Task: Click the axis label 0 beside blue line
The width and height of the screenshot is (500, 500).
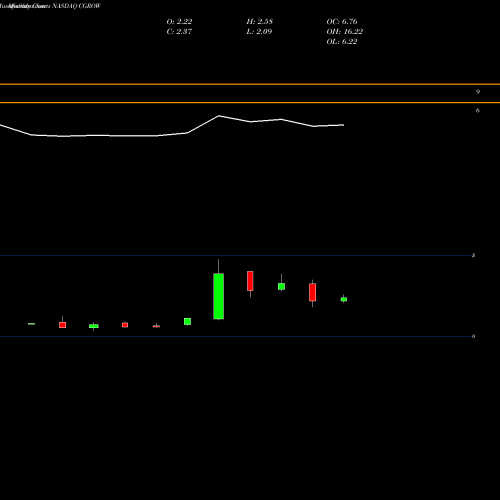Action: point(474,336)
